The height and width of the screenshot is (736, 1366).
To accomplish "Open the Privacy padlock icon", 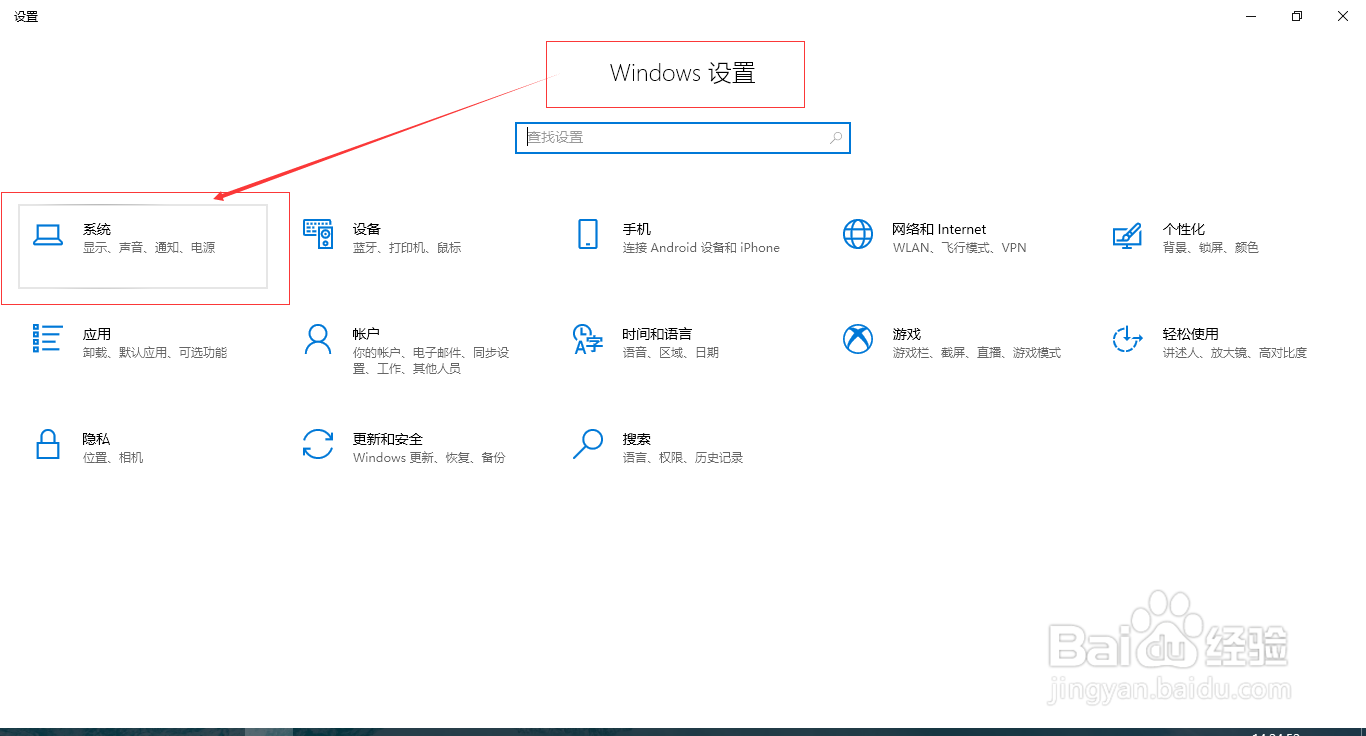I will pos(47,444).
